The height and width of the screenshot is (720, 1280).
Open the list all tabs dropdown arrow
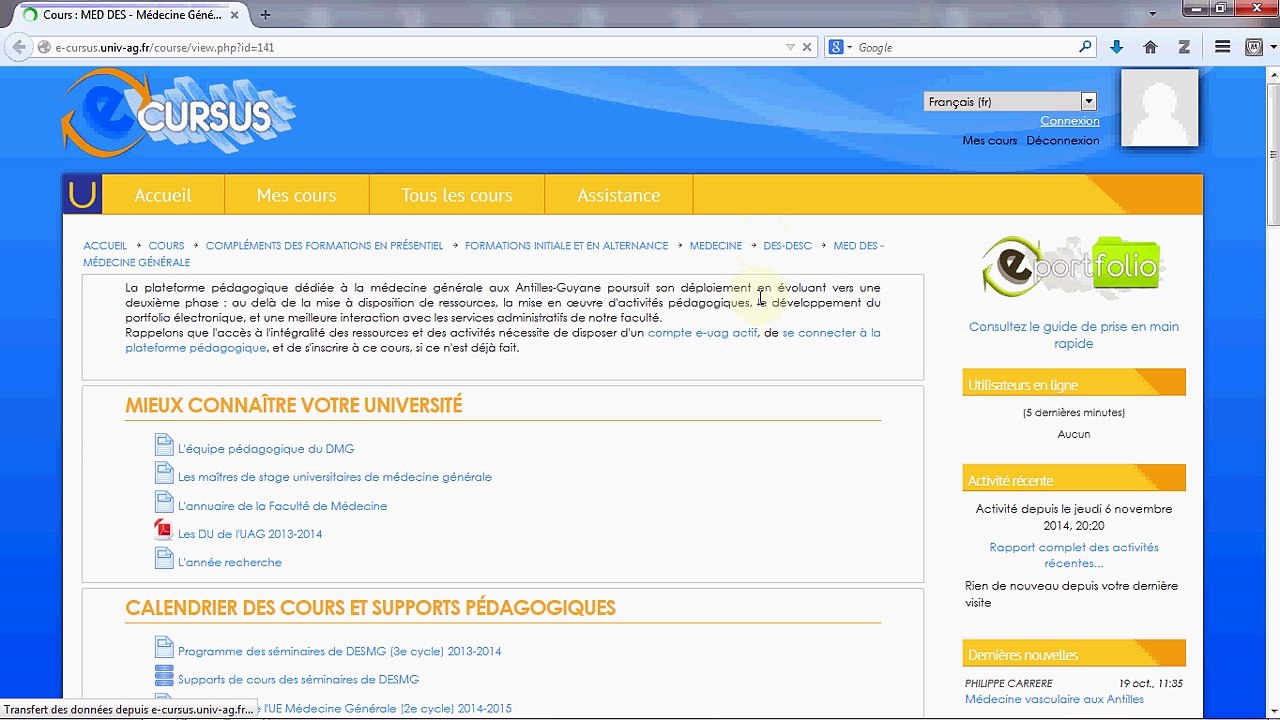(x=1152, y=14)
